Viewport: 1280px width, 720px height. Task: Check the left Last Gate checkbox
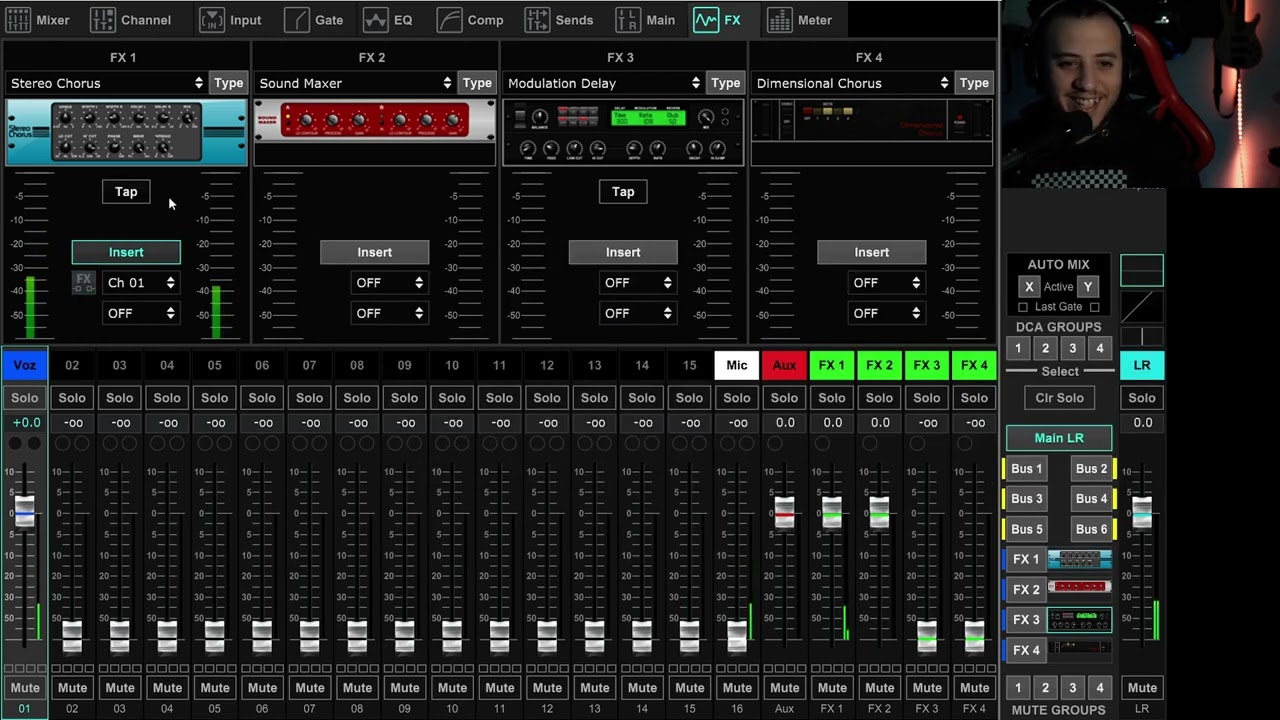(1022, 307)
